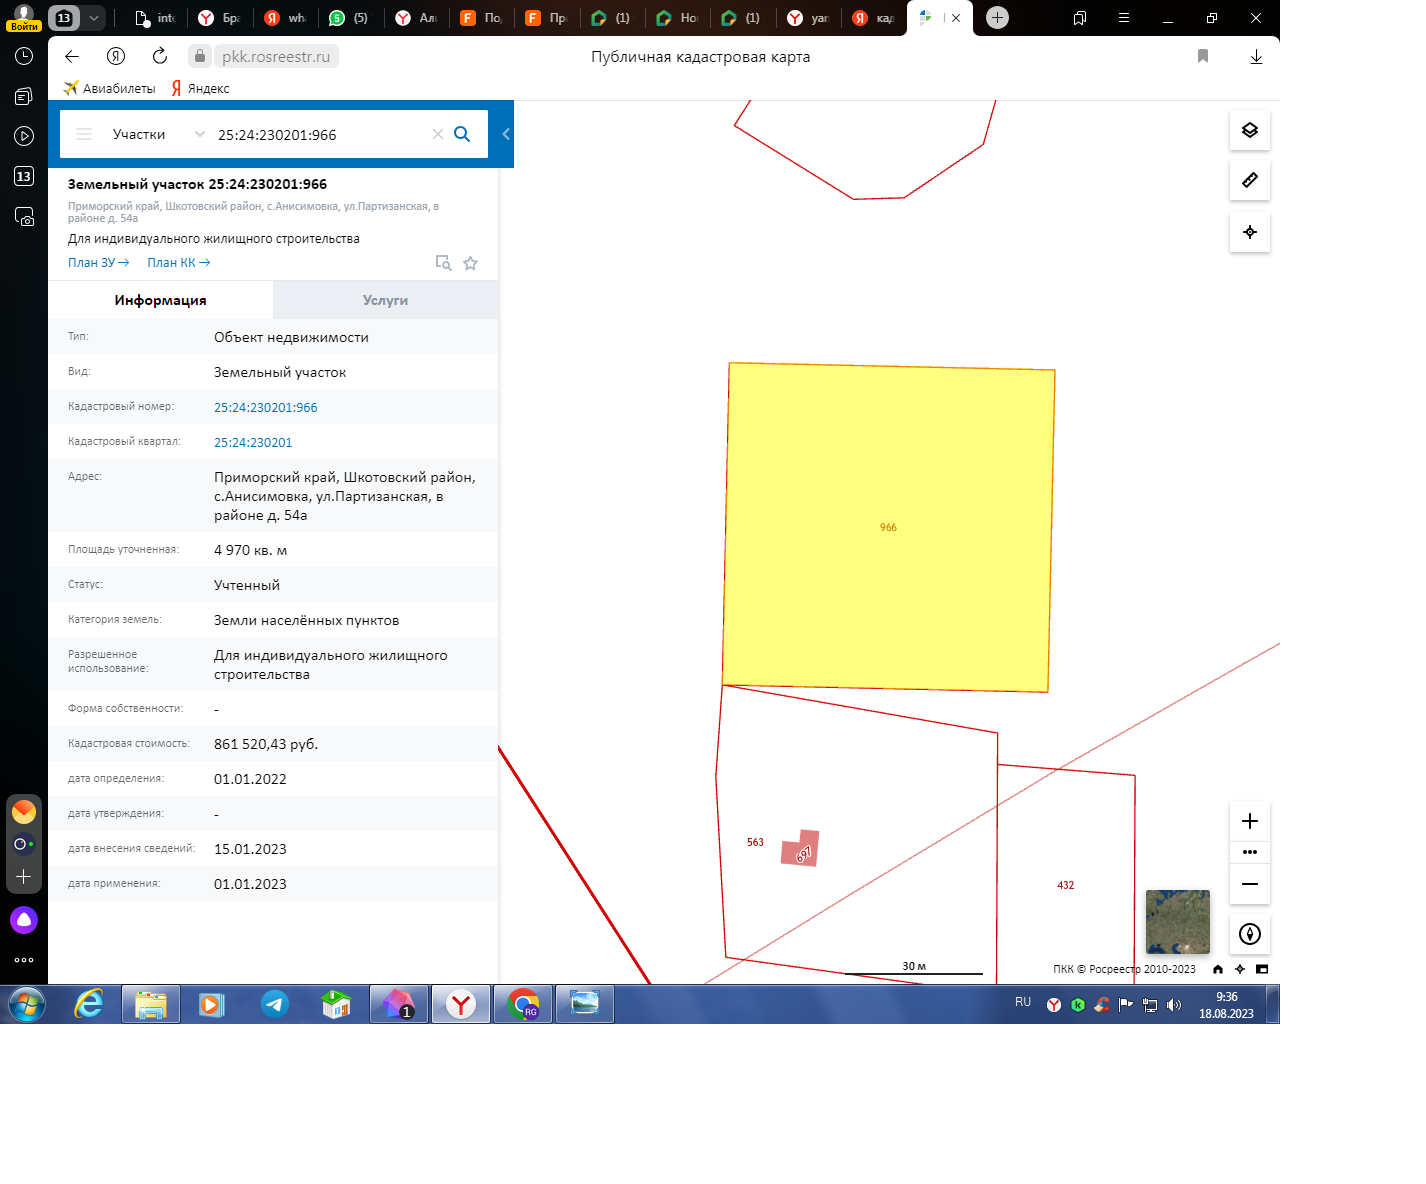This screenshot has height=1184, width=1426.
Task: Zoom out on the map
Action: (1250, 884)
